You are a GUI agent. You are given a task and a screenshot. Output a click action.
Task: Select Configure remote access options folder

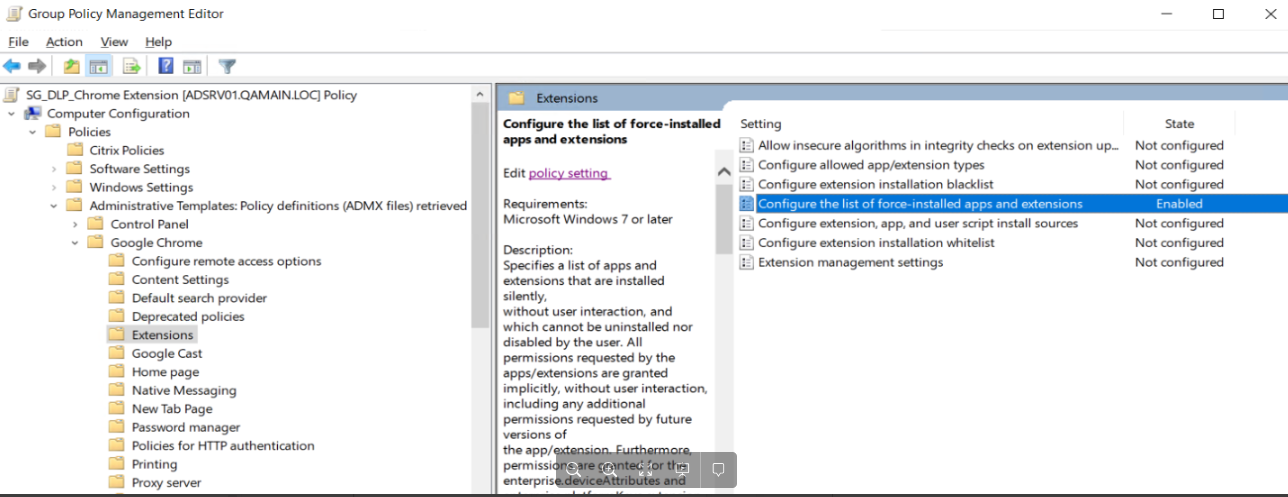pyautogui.click(x=226, y=261)
